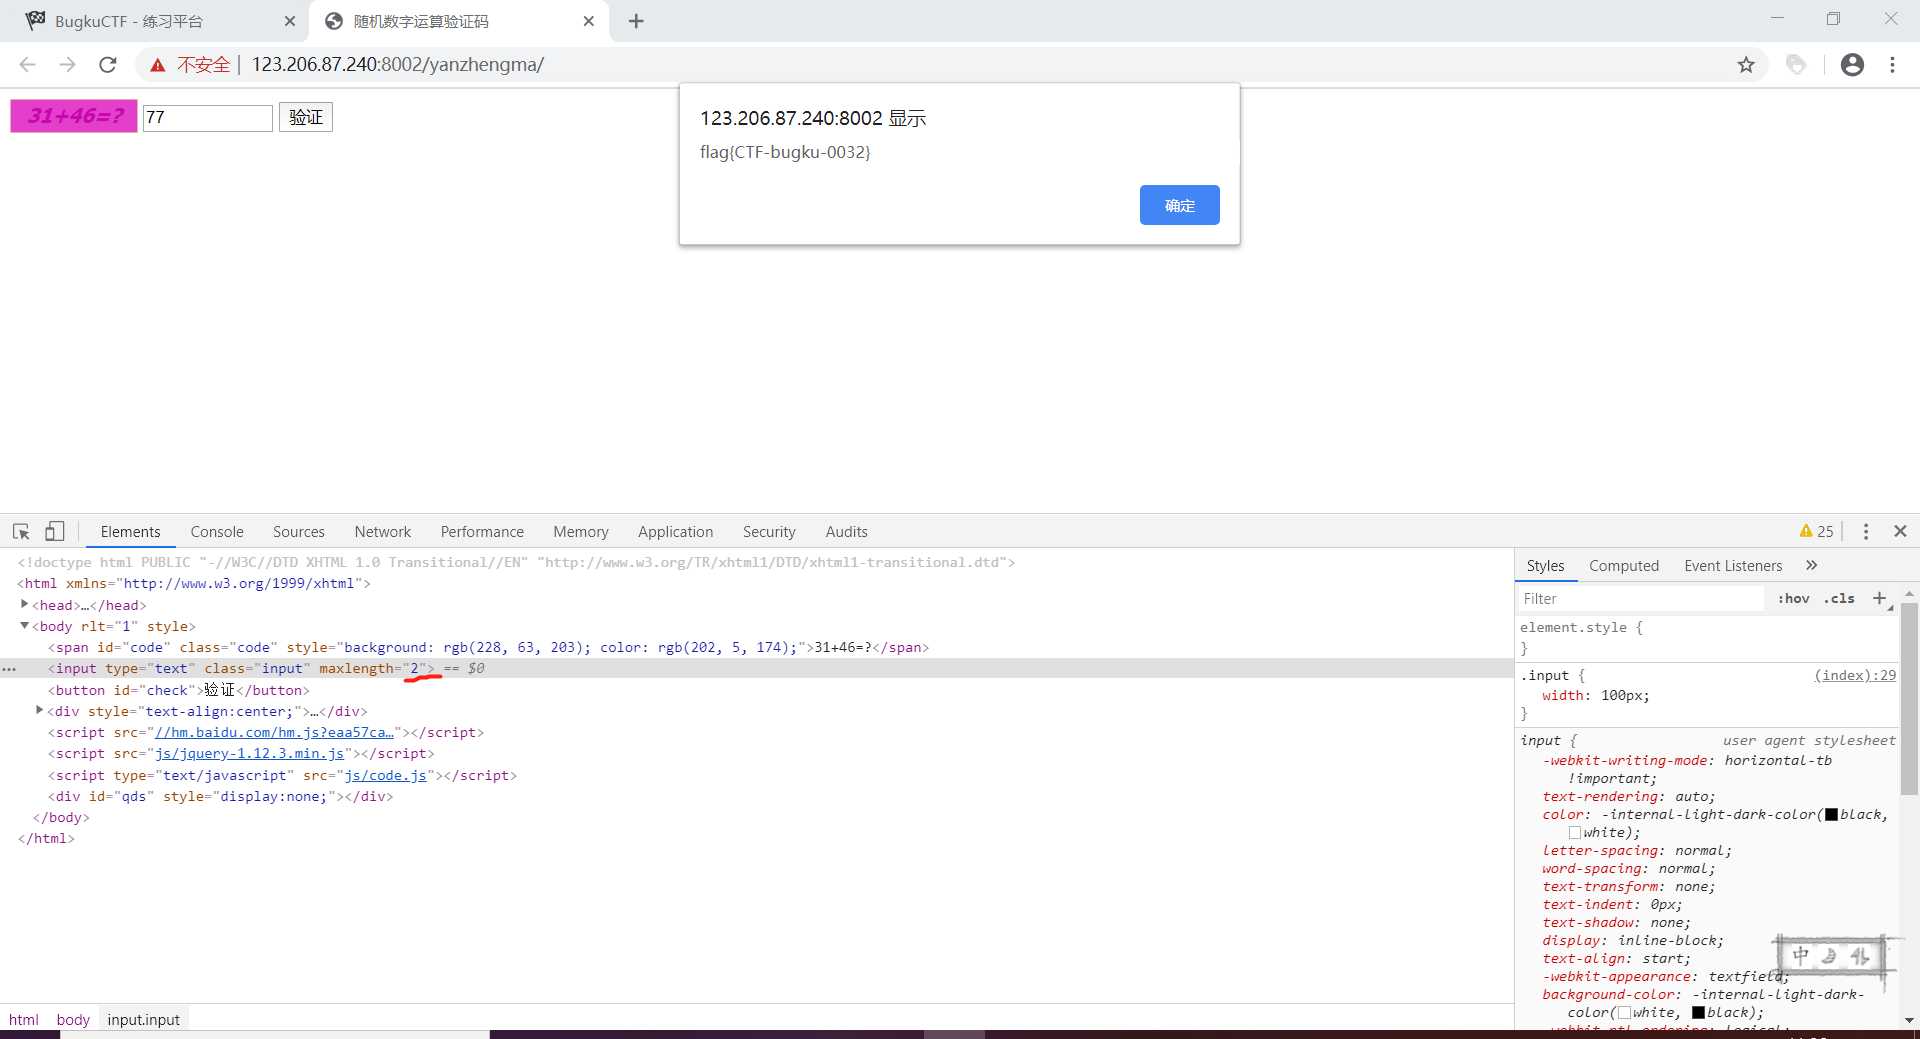Select the Computed pane tab
This screenshot has width=1920, height=1039.
1624,566
